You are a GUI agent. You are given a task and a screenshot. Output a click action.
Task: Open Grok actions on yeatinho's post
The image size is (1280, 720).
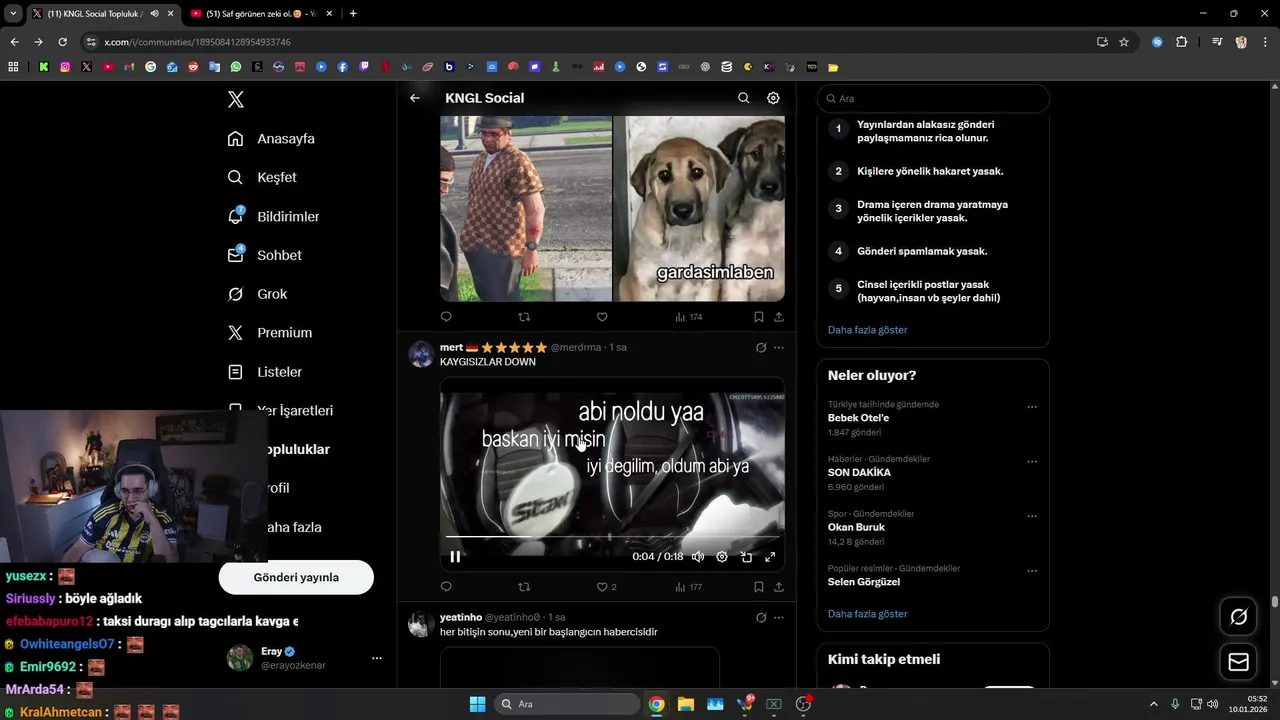coord(761,617)
